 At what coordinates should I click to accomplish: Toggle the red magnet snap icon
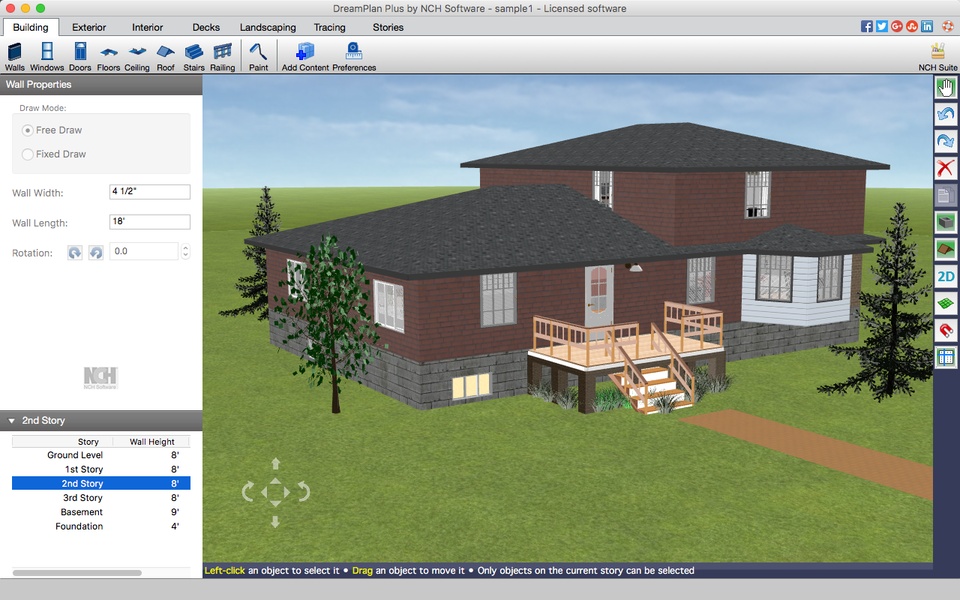945,331
